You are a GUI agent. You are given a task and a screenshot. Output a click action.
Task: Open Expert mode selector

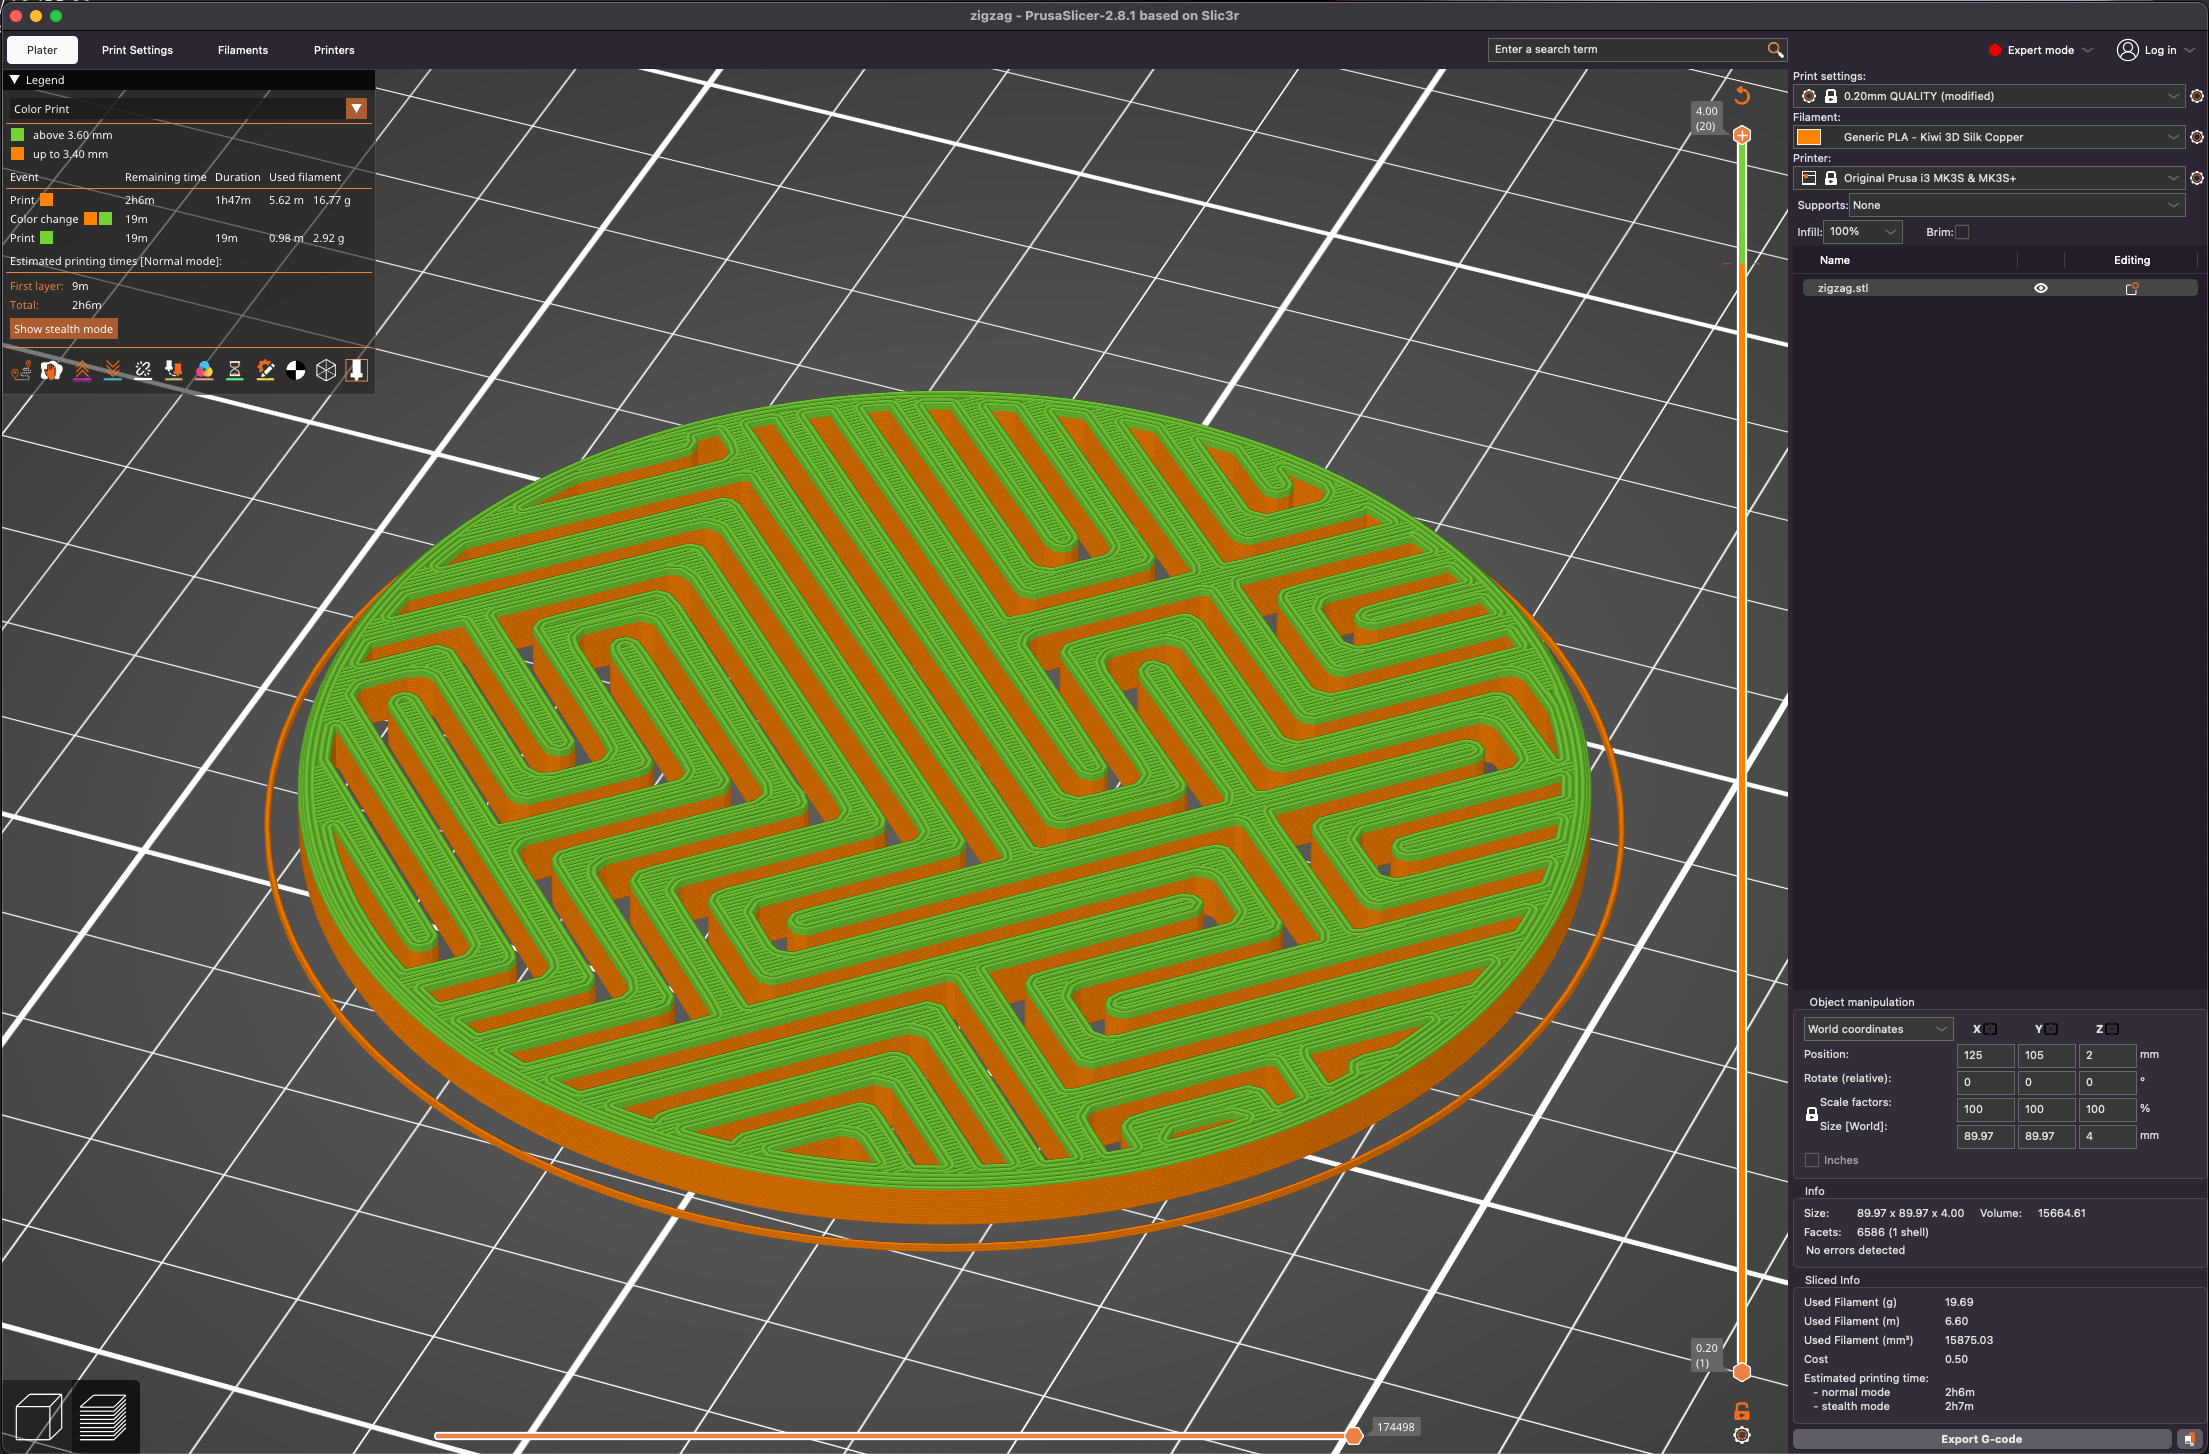[2040, 50]
